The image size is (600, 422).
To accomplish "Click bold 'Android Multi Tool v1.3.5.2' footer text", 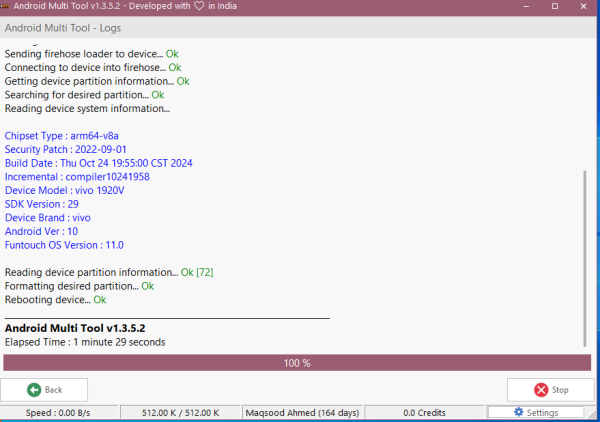I will 75,328.
